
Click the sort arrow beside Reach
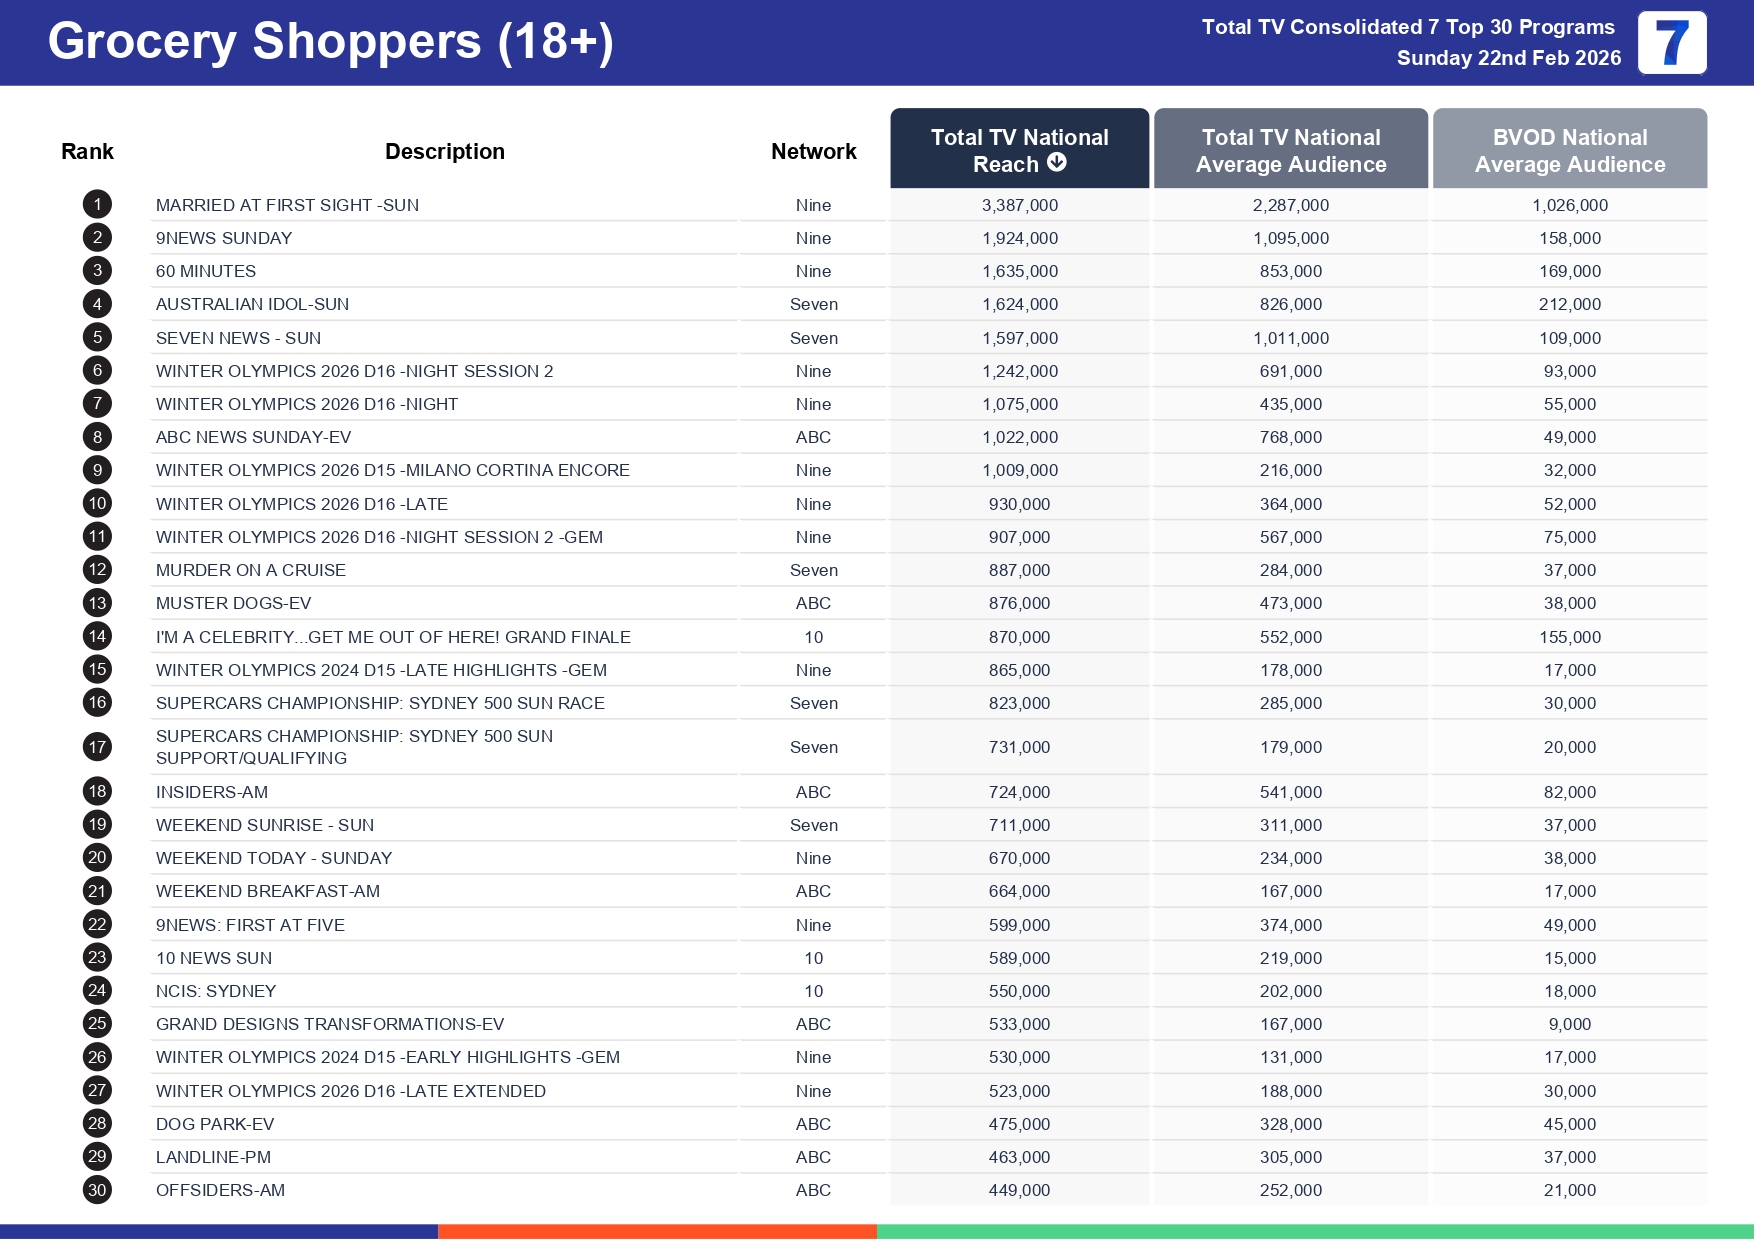[1057, 163]
